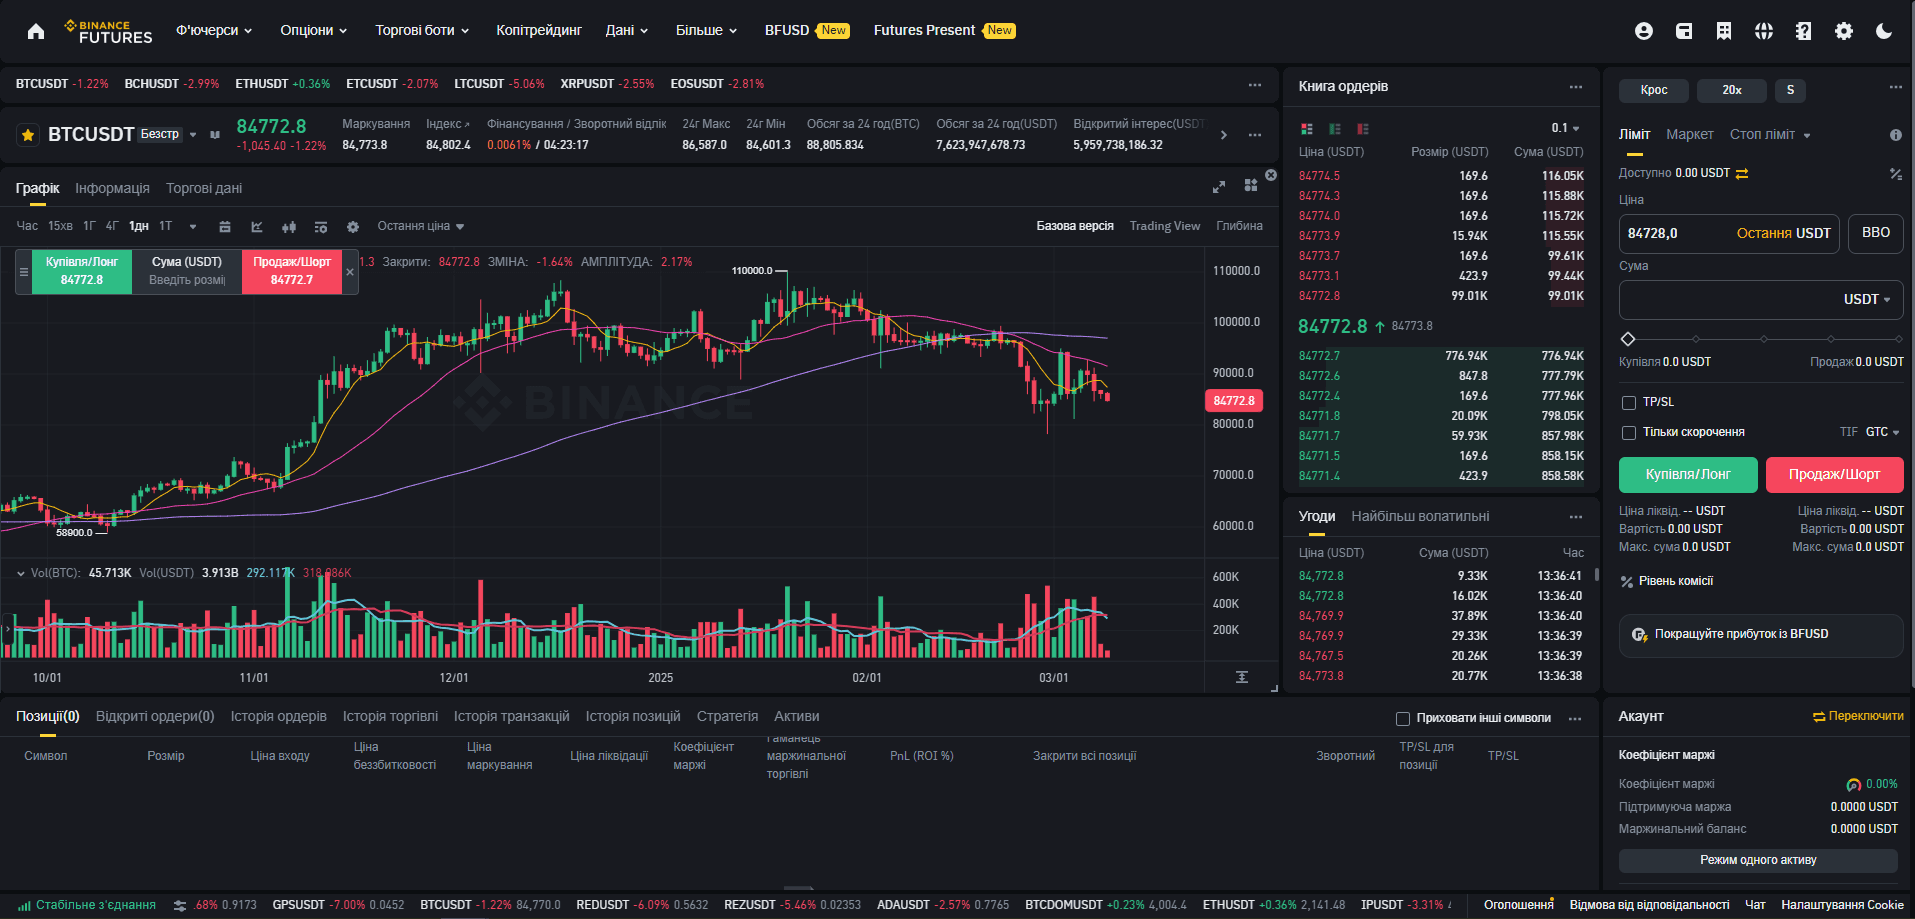
Task: Click the green Купівля/Лонг order button
Action: [1688, 475]
